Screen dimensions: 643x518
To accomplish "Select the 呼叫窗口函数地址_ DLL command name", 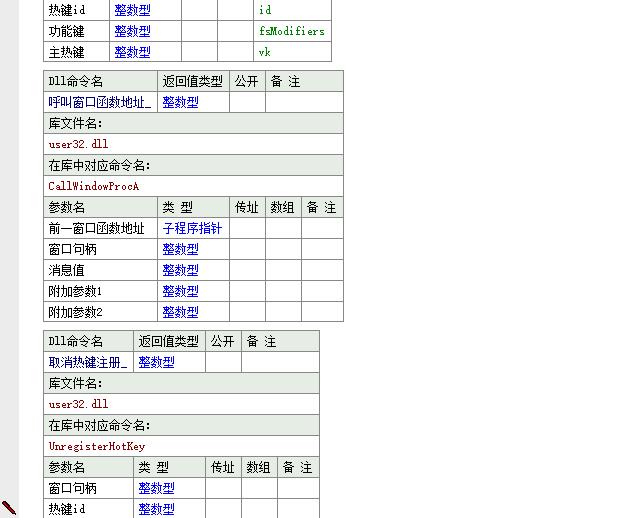I will pos(100,102).
